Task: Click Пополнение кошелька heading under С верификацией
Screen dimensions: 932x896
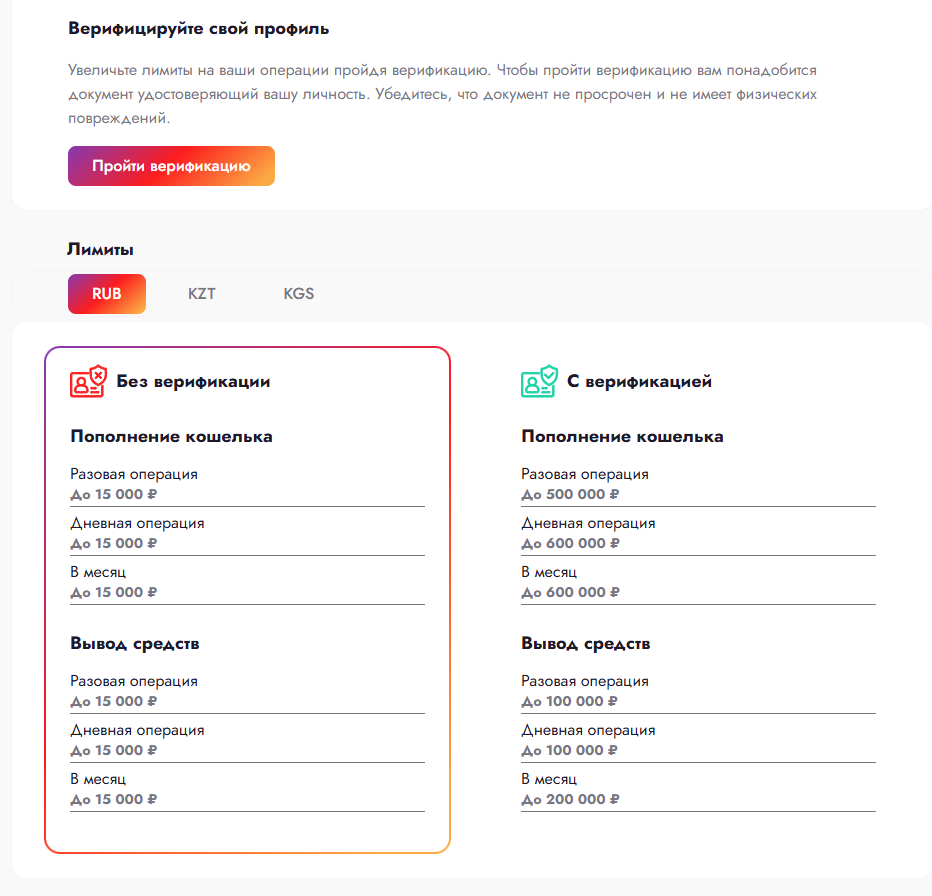Action: (x=622, y=436)
